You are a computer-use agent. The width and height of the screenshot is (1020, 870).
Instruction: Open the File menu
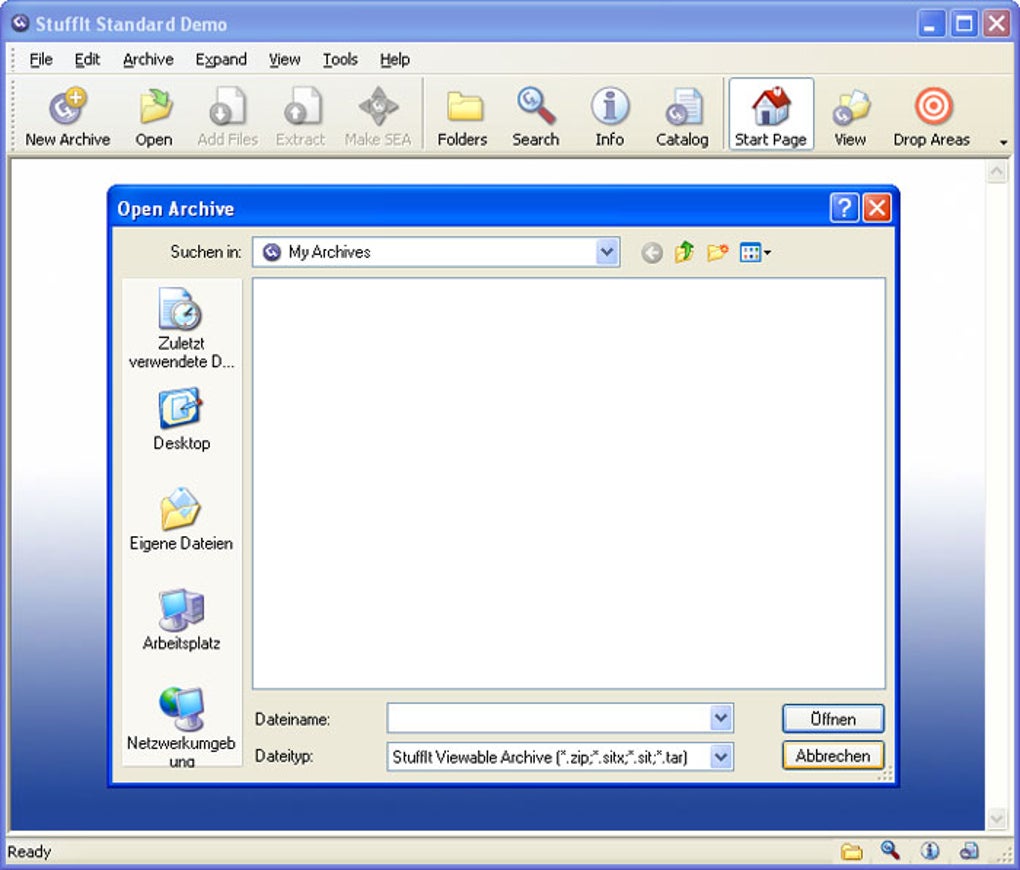[x=41, y=59]
